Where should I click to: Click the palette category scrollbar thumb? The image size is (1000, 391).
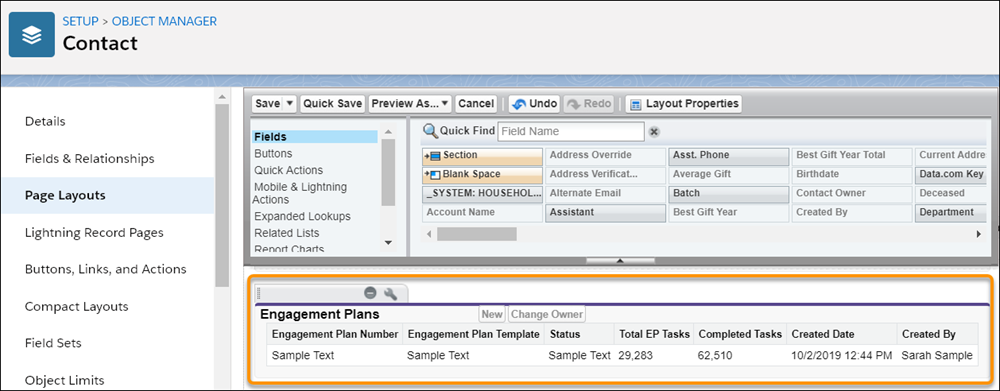coord(387,172)
